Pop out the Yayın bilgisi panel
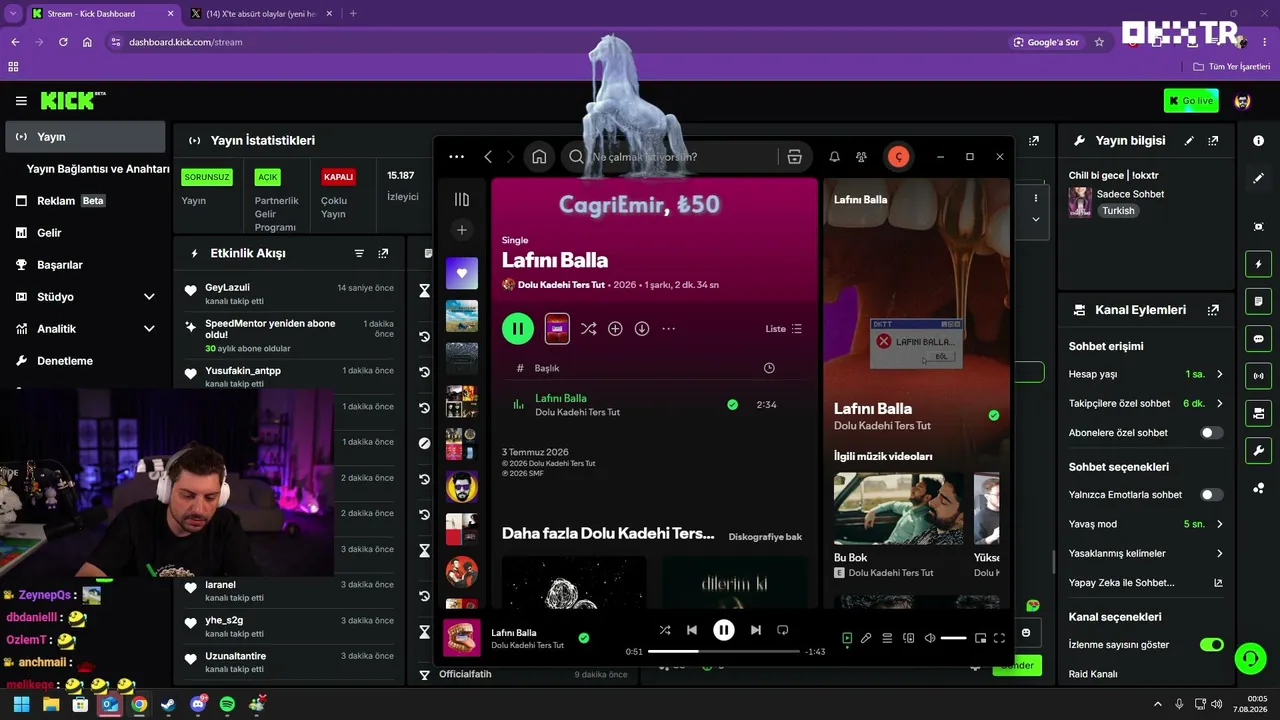 coord(1213,141)
